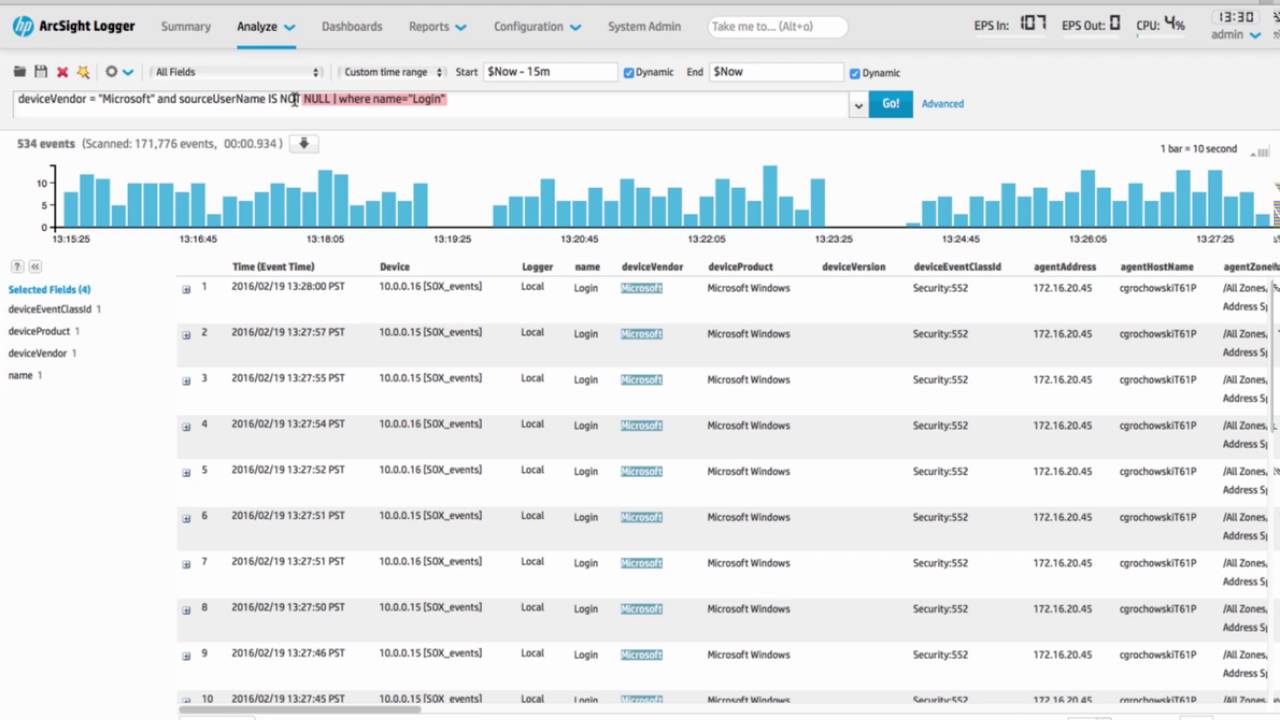The height and width of the screenshot is (720, 1280).
Task: Expand event row 7
Action: [x=186, y=565]
